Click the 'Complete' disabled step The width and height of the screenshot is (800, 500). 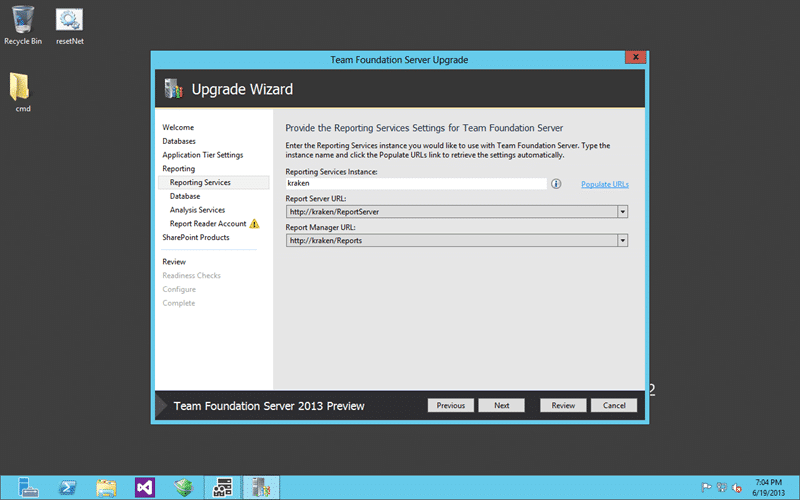tap(179, 303)
